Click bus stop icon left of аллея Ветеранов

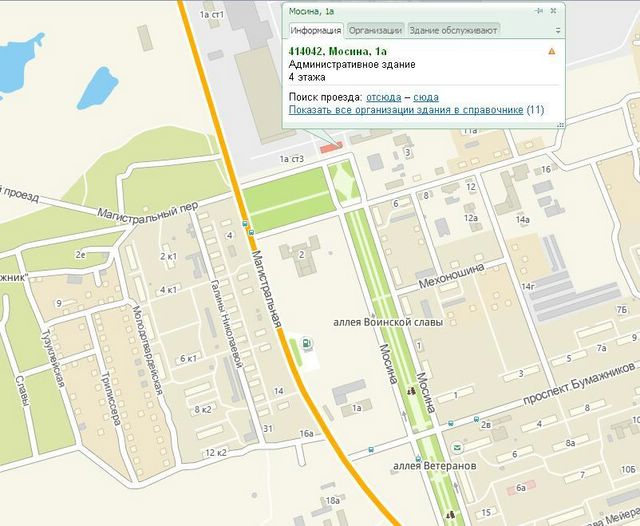click(371, 449)
